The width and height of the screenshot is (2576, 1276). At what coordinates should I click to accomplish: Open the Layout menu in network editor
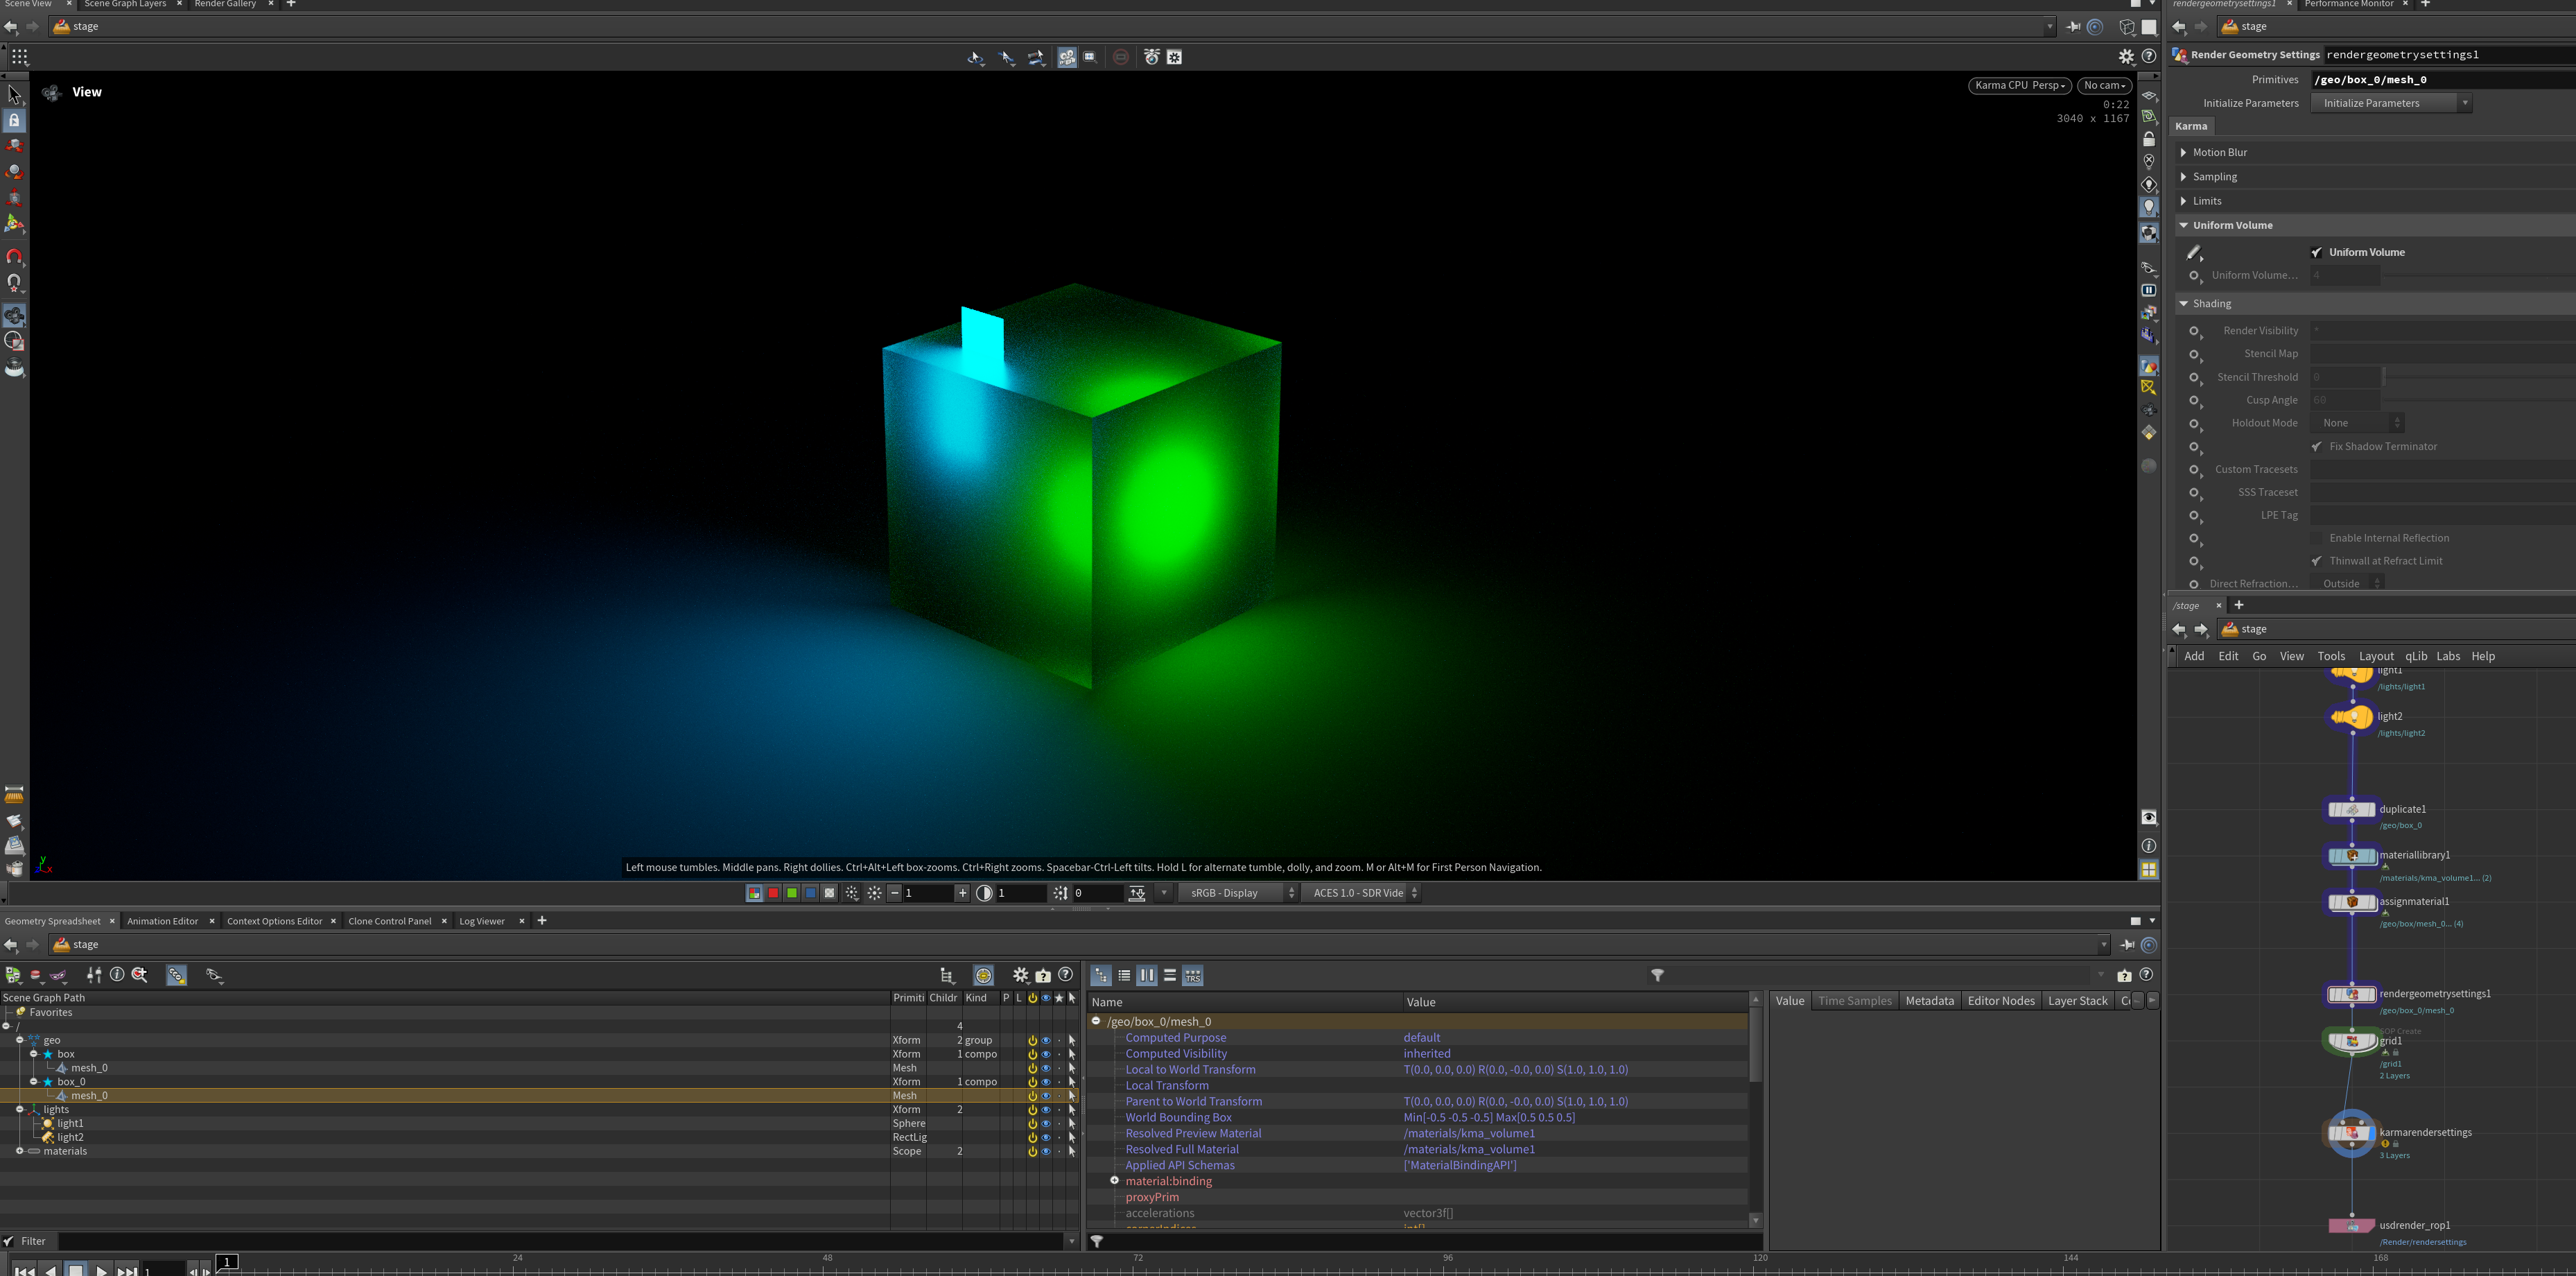pyautogui.click(x=2375, y=656)
